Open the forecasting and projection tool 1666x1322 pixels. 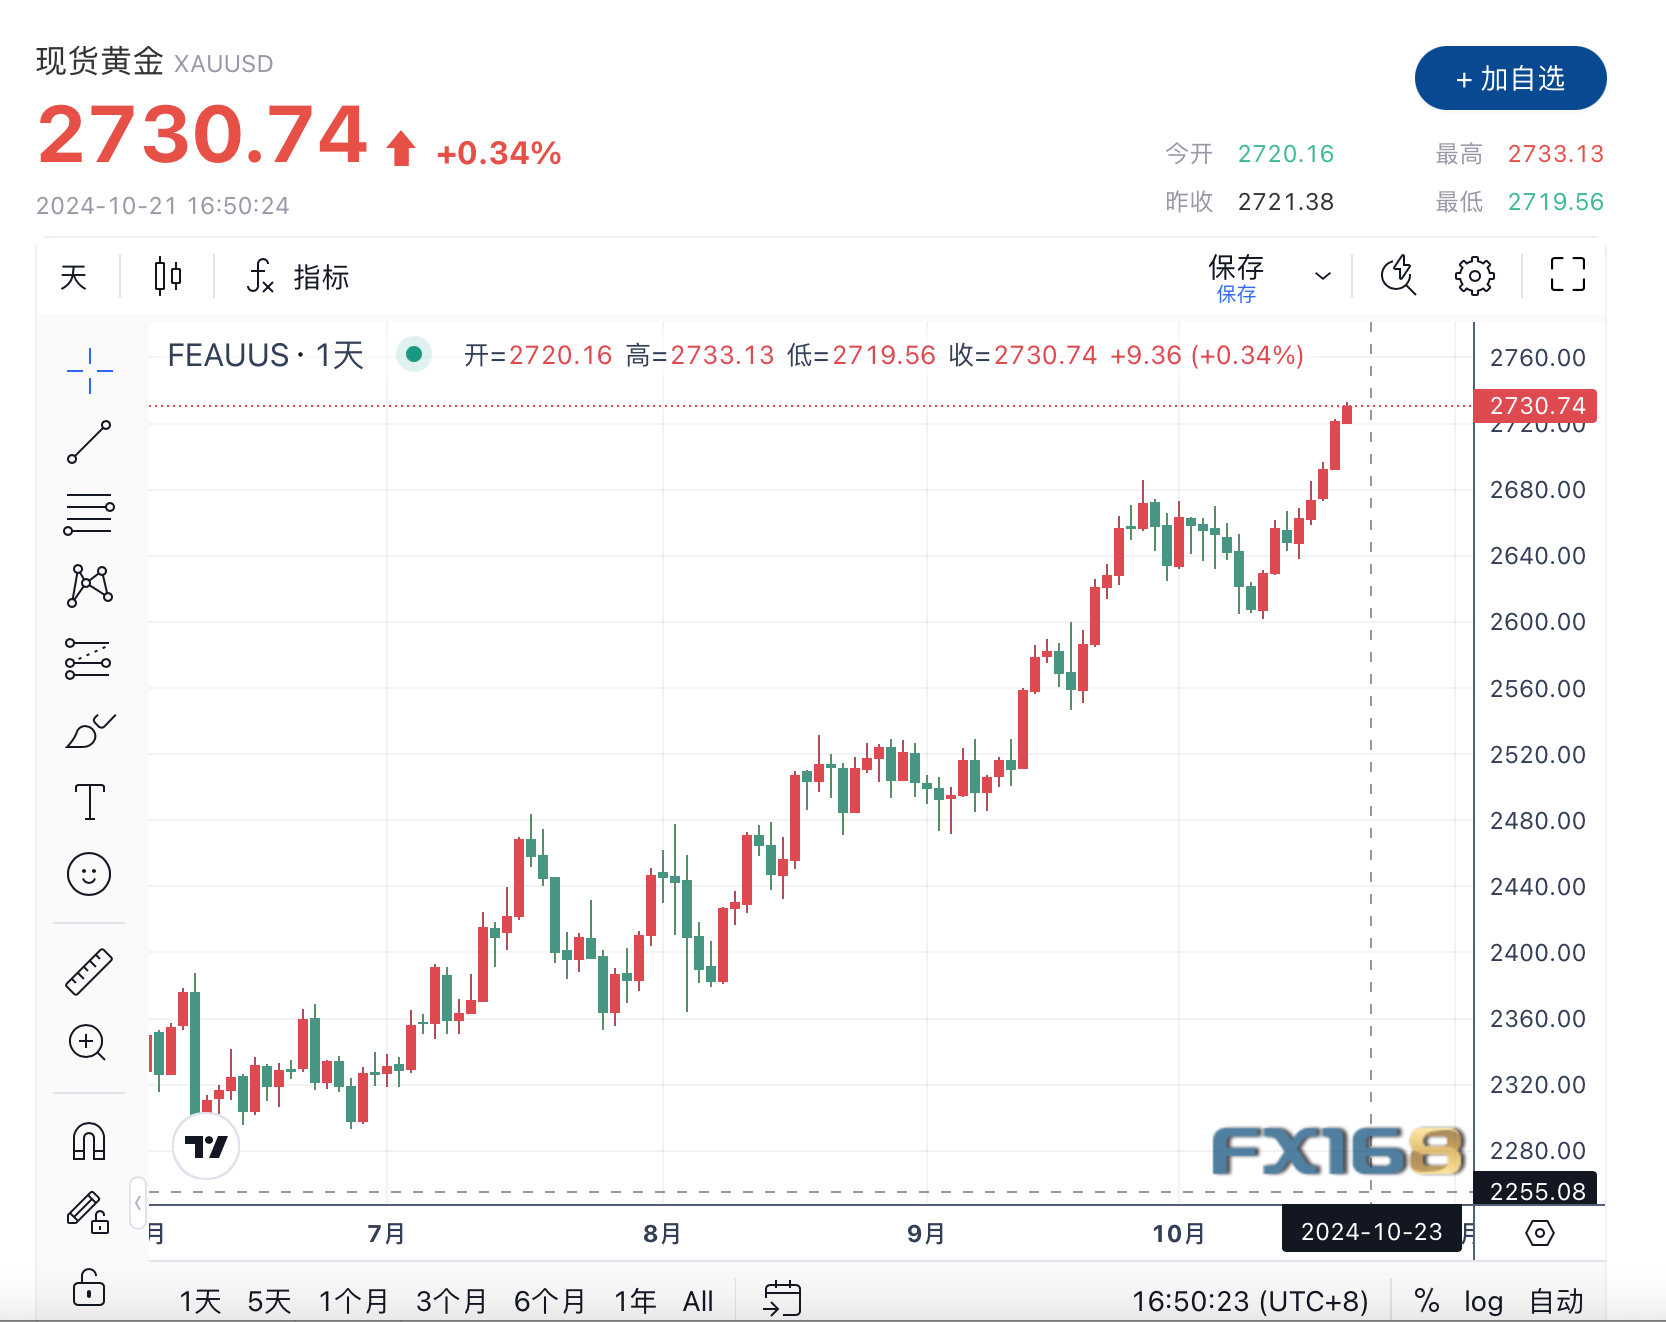(88, 659)
